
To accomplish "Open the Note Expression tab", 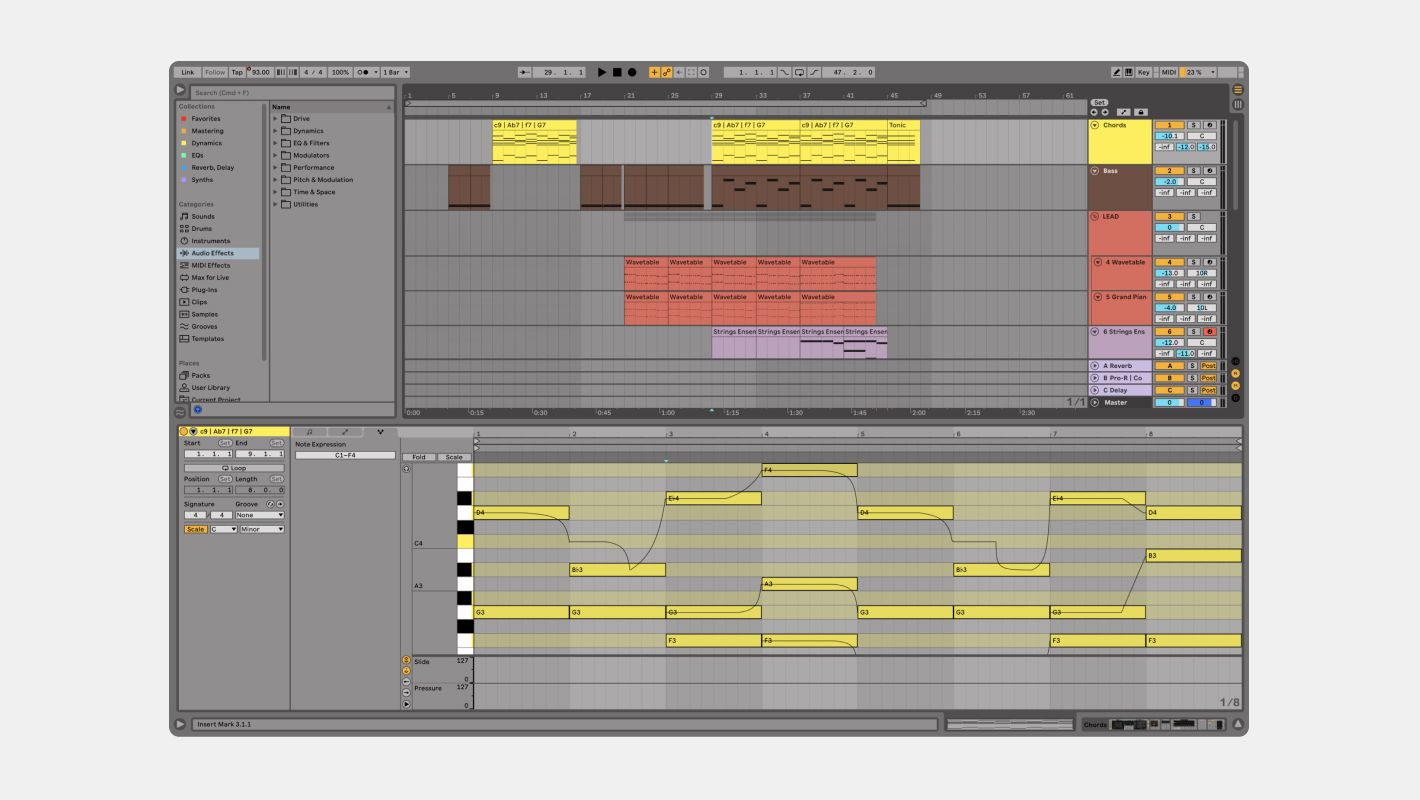I will click(x=381, y=432).
